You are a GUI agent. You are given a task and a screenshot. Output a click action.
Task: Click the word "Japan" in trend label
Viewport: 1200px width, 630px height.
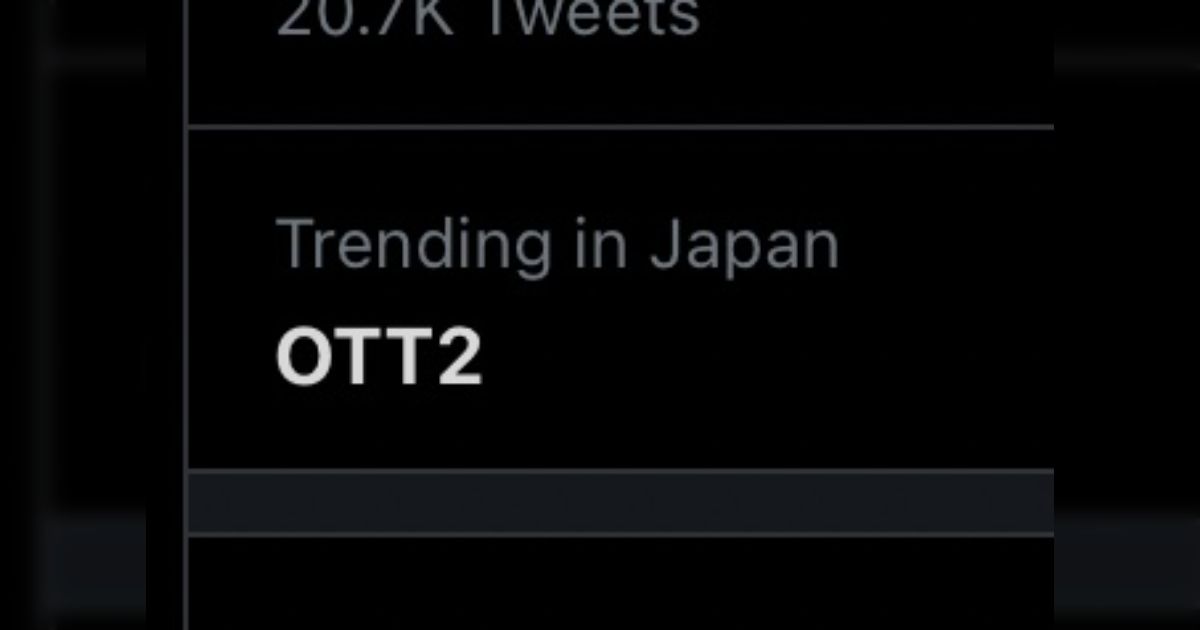(744, 243)
